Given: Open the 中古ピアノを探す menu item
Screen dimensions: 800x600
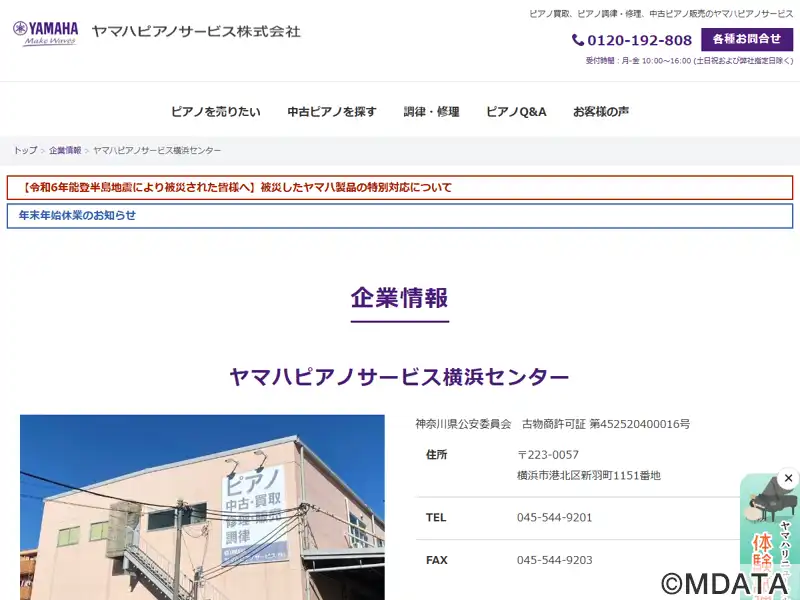Looking at the screenshot, I should pyautogui.click(x=332, y=111).
